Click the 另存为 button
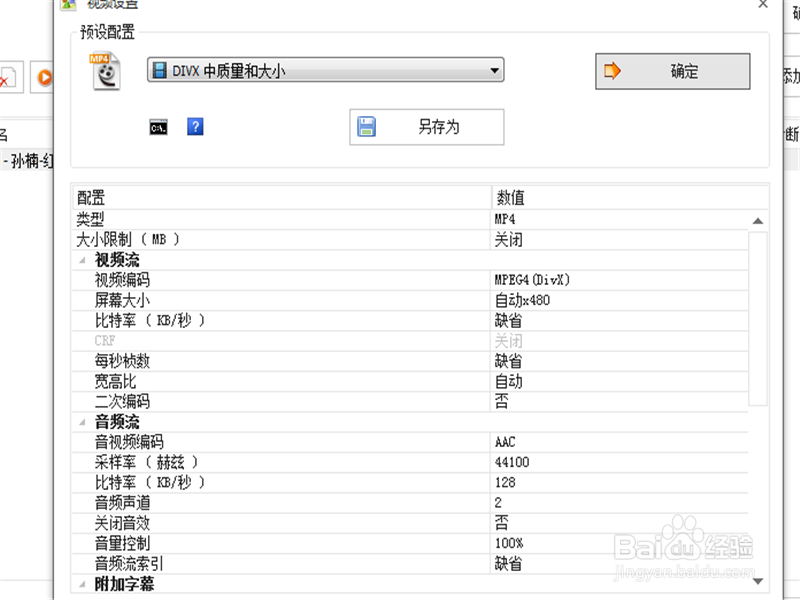 427,127
